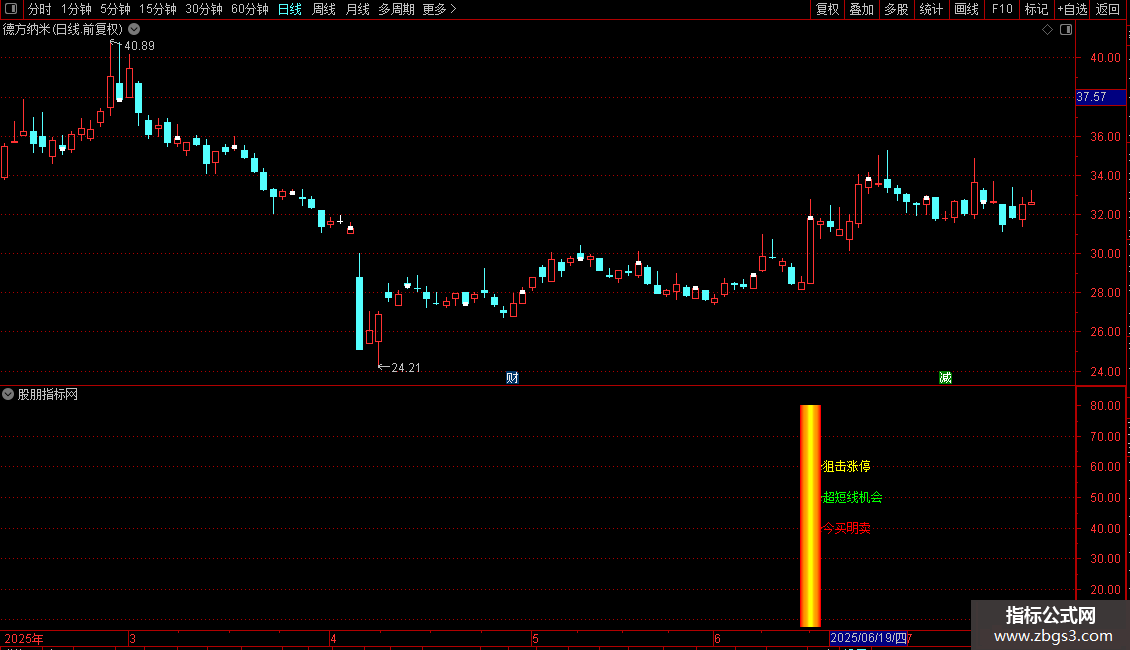Click the 24.21 low price label

[x=406, y=368]
